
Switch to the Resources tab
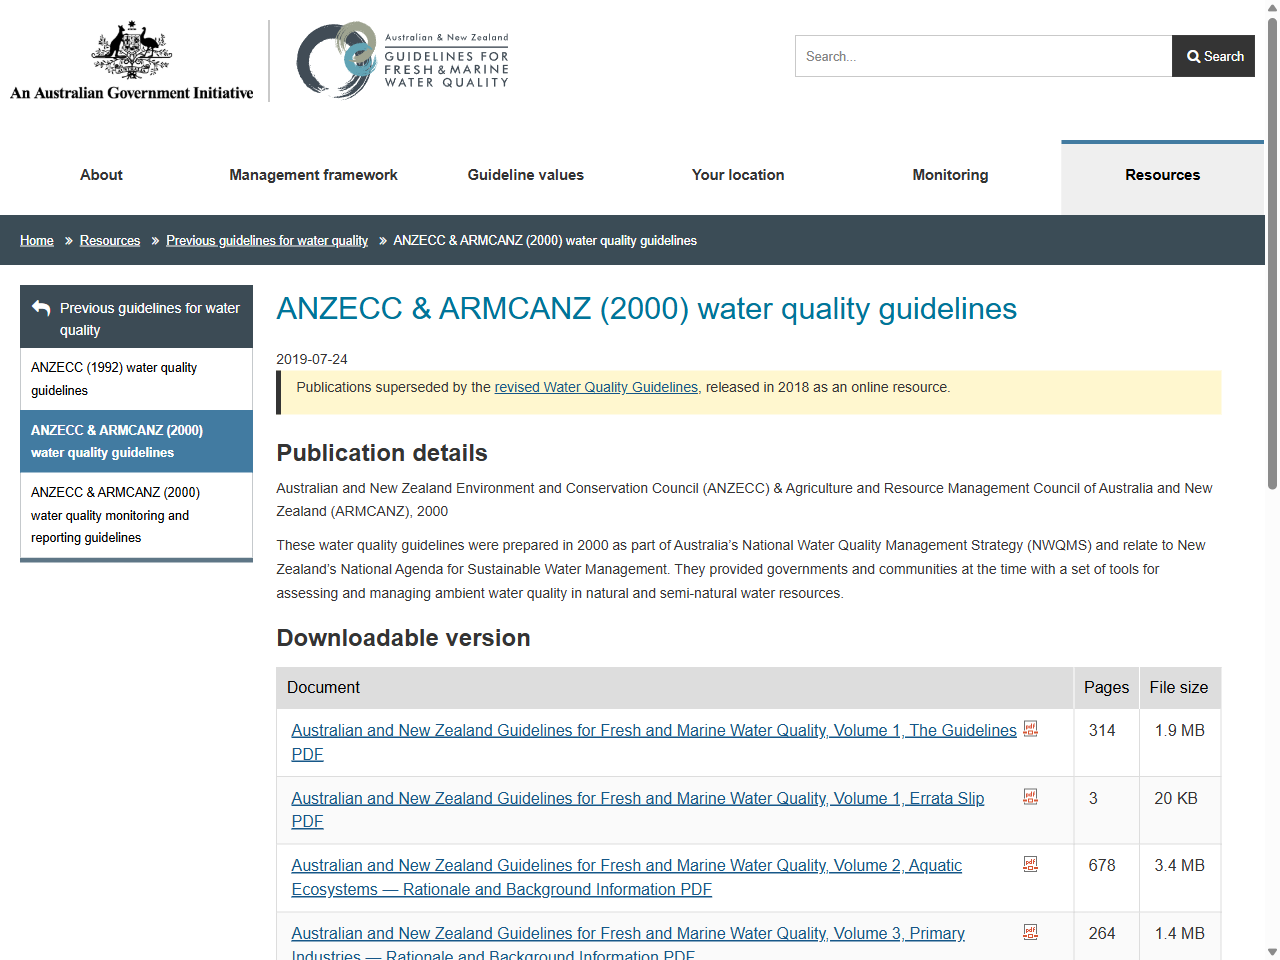(1162, 175)
